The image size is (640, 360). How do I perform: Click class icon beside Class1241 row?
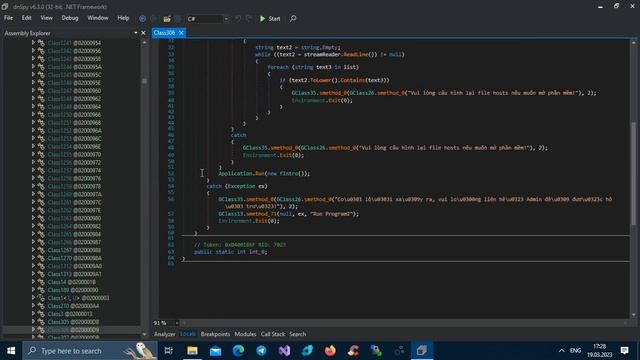[x=41, y=43]
